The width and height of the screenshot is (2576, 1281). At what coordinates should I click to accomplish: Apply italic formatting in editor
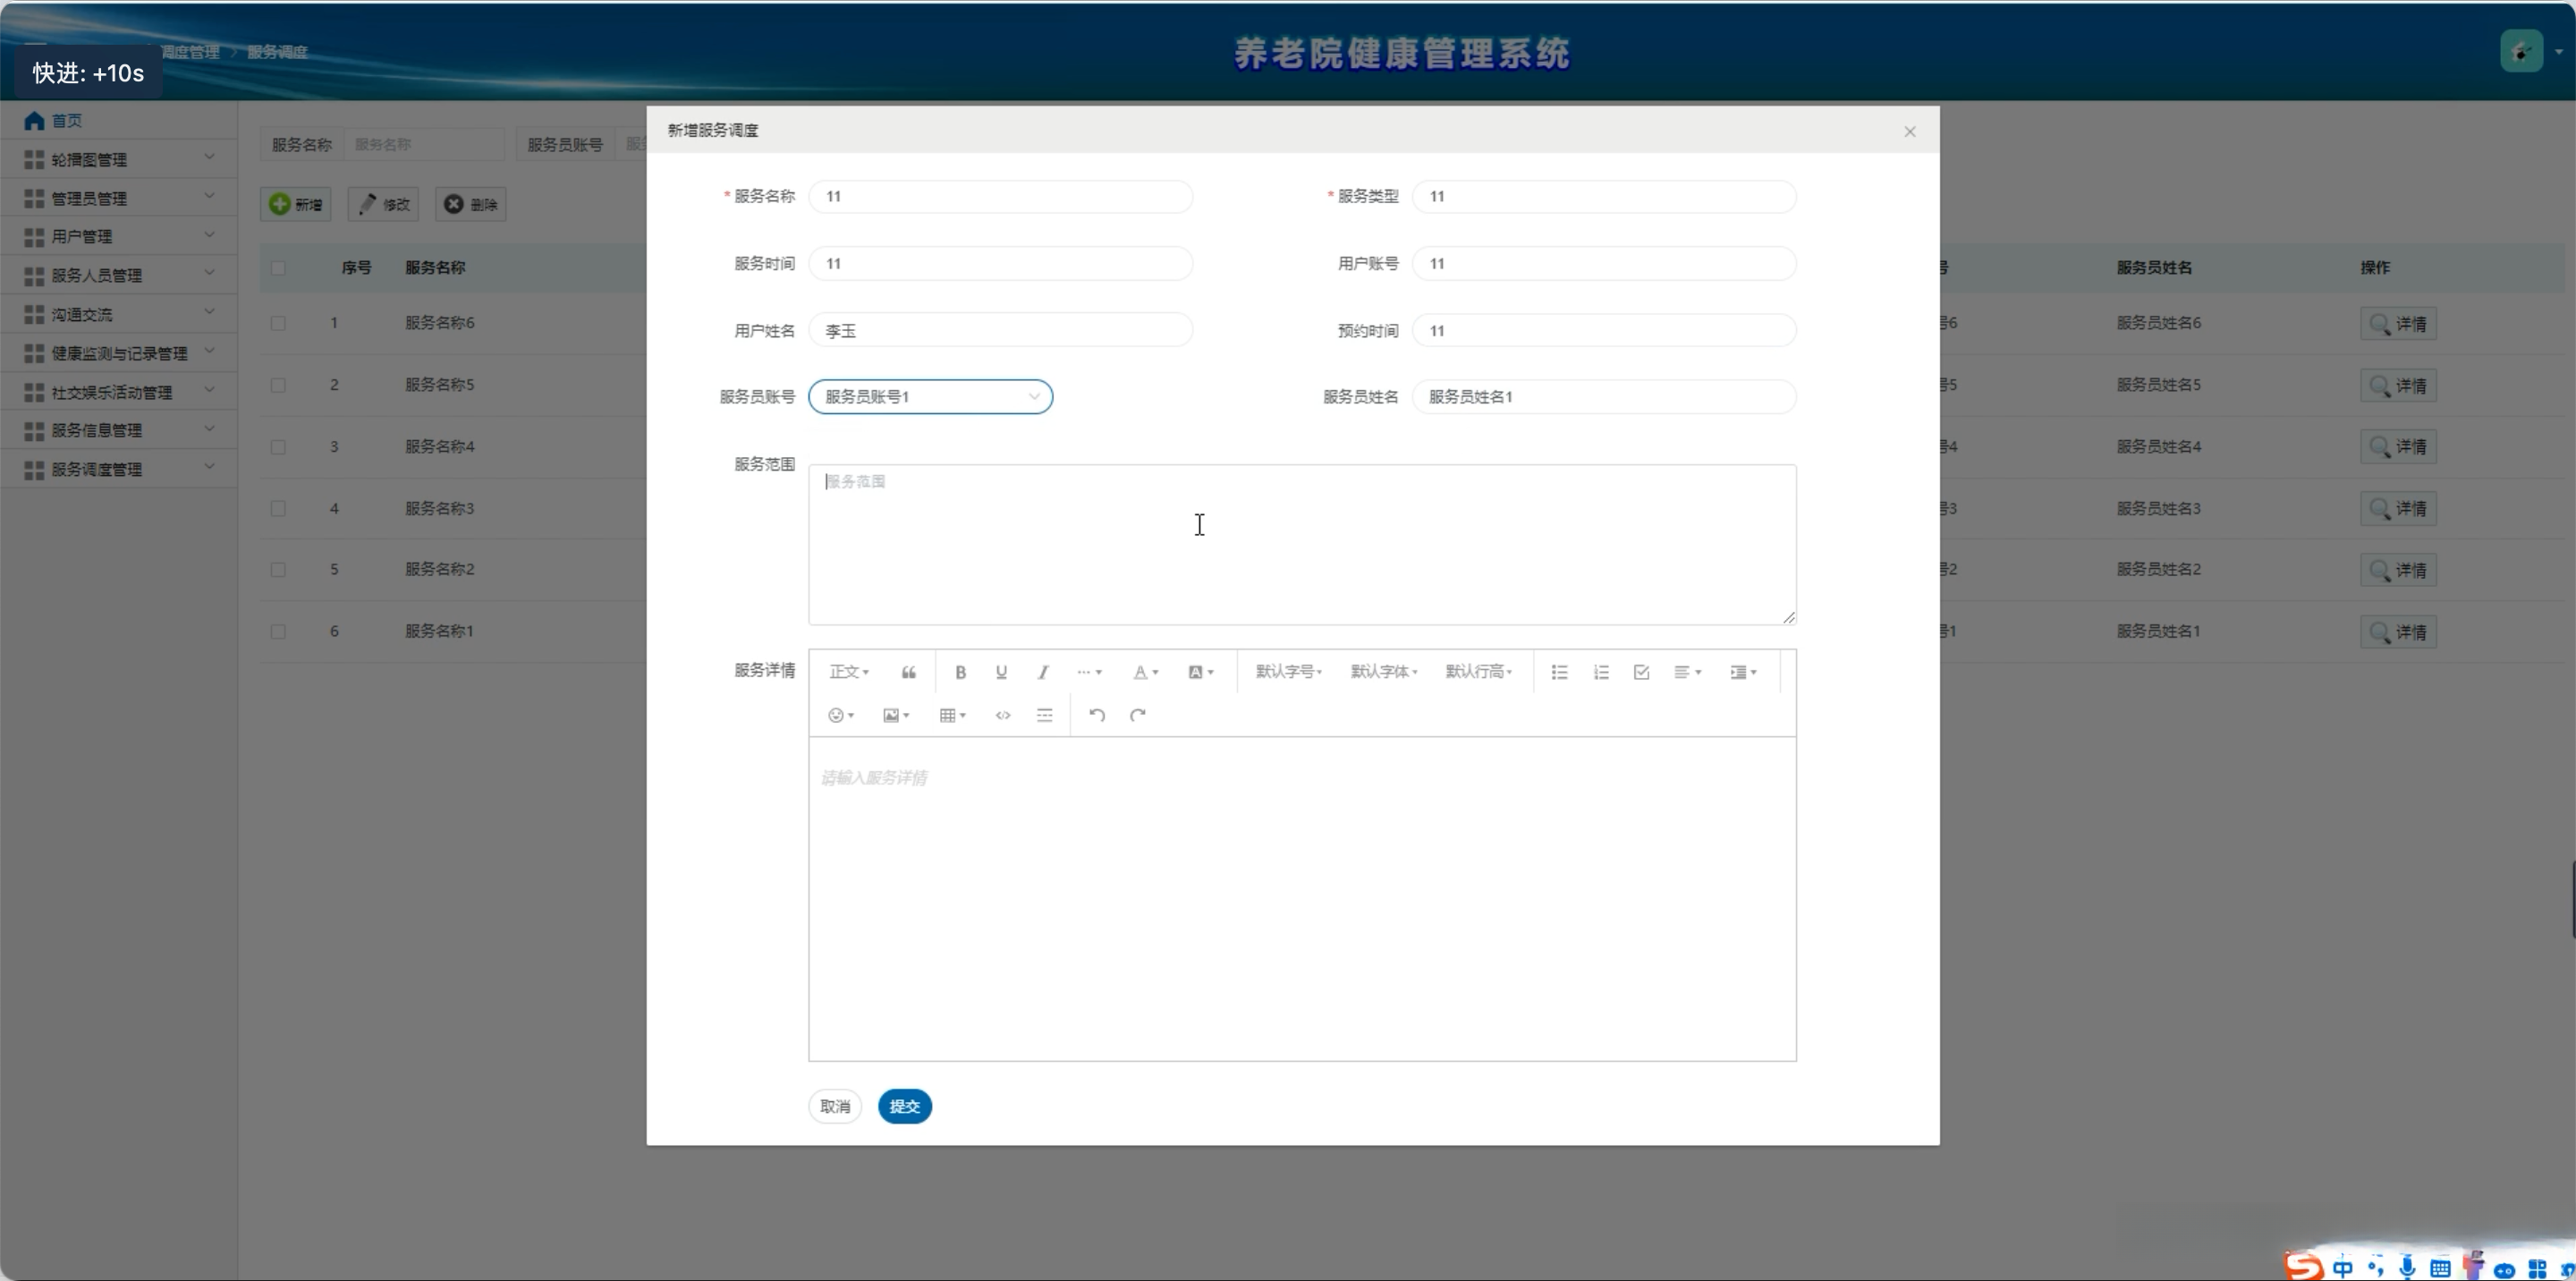point(1042,672)
